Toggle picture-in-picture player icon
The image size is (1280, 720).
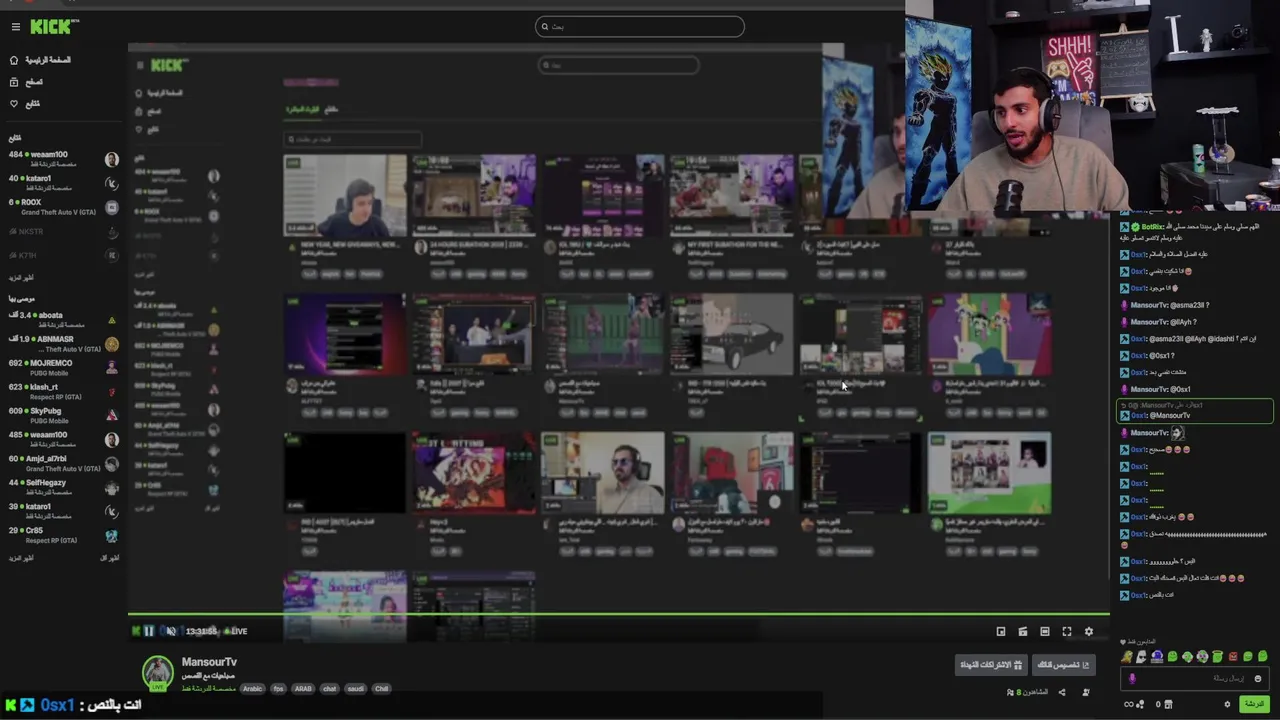[1001, 631]
